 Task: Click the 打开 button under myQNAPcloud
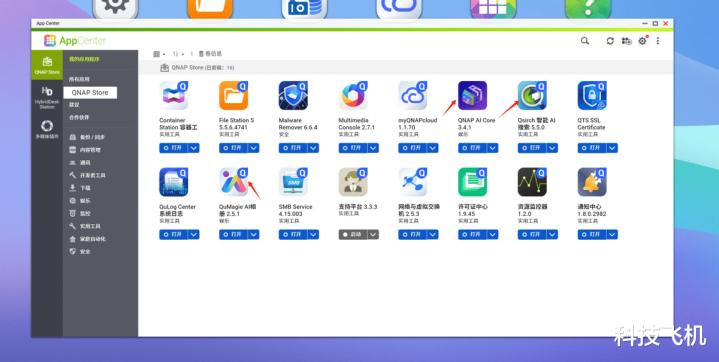pyautogui.click(x=412, y=148)
